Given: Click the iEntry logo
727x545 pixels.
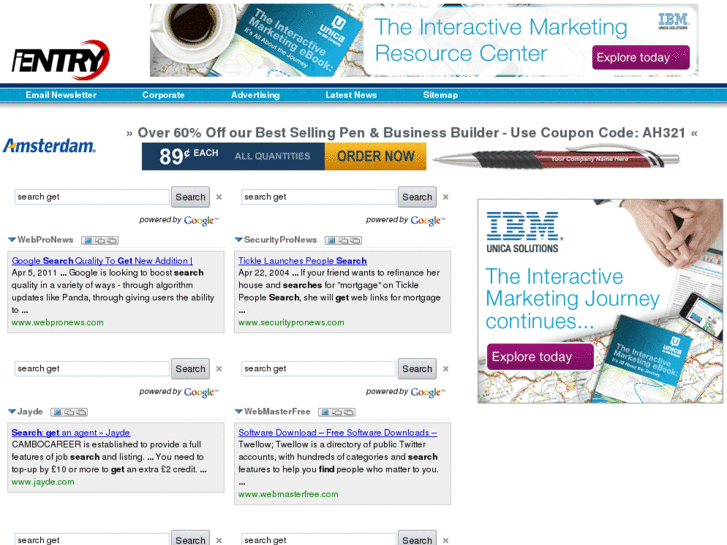Looking at the screenshot, I should [x=61, y=60].
